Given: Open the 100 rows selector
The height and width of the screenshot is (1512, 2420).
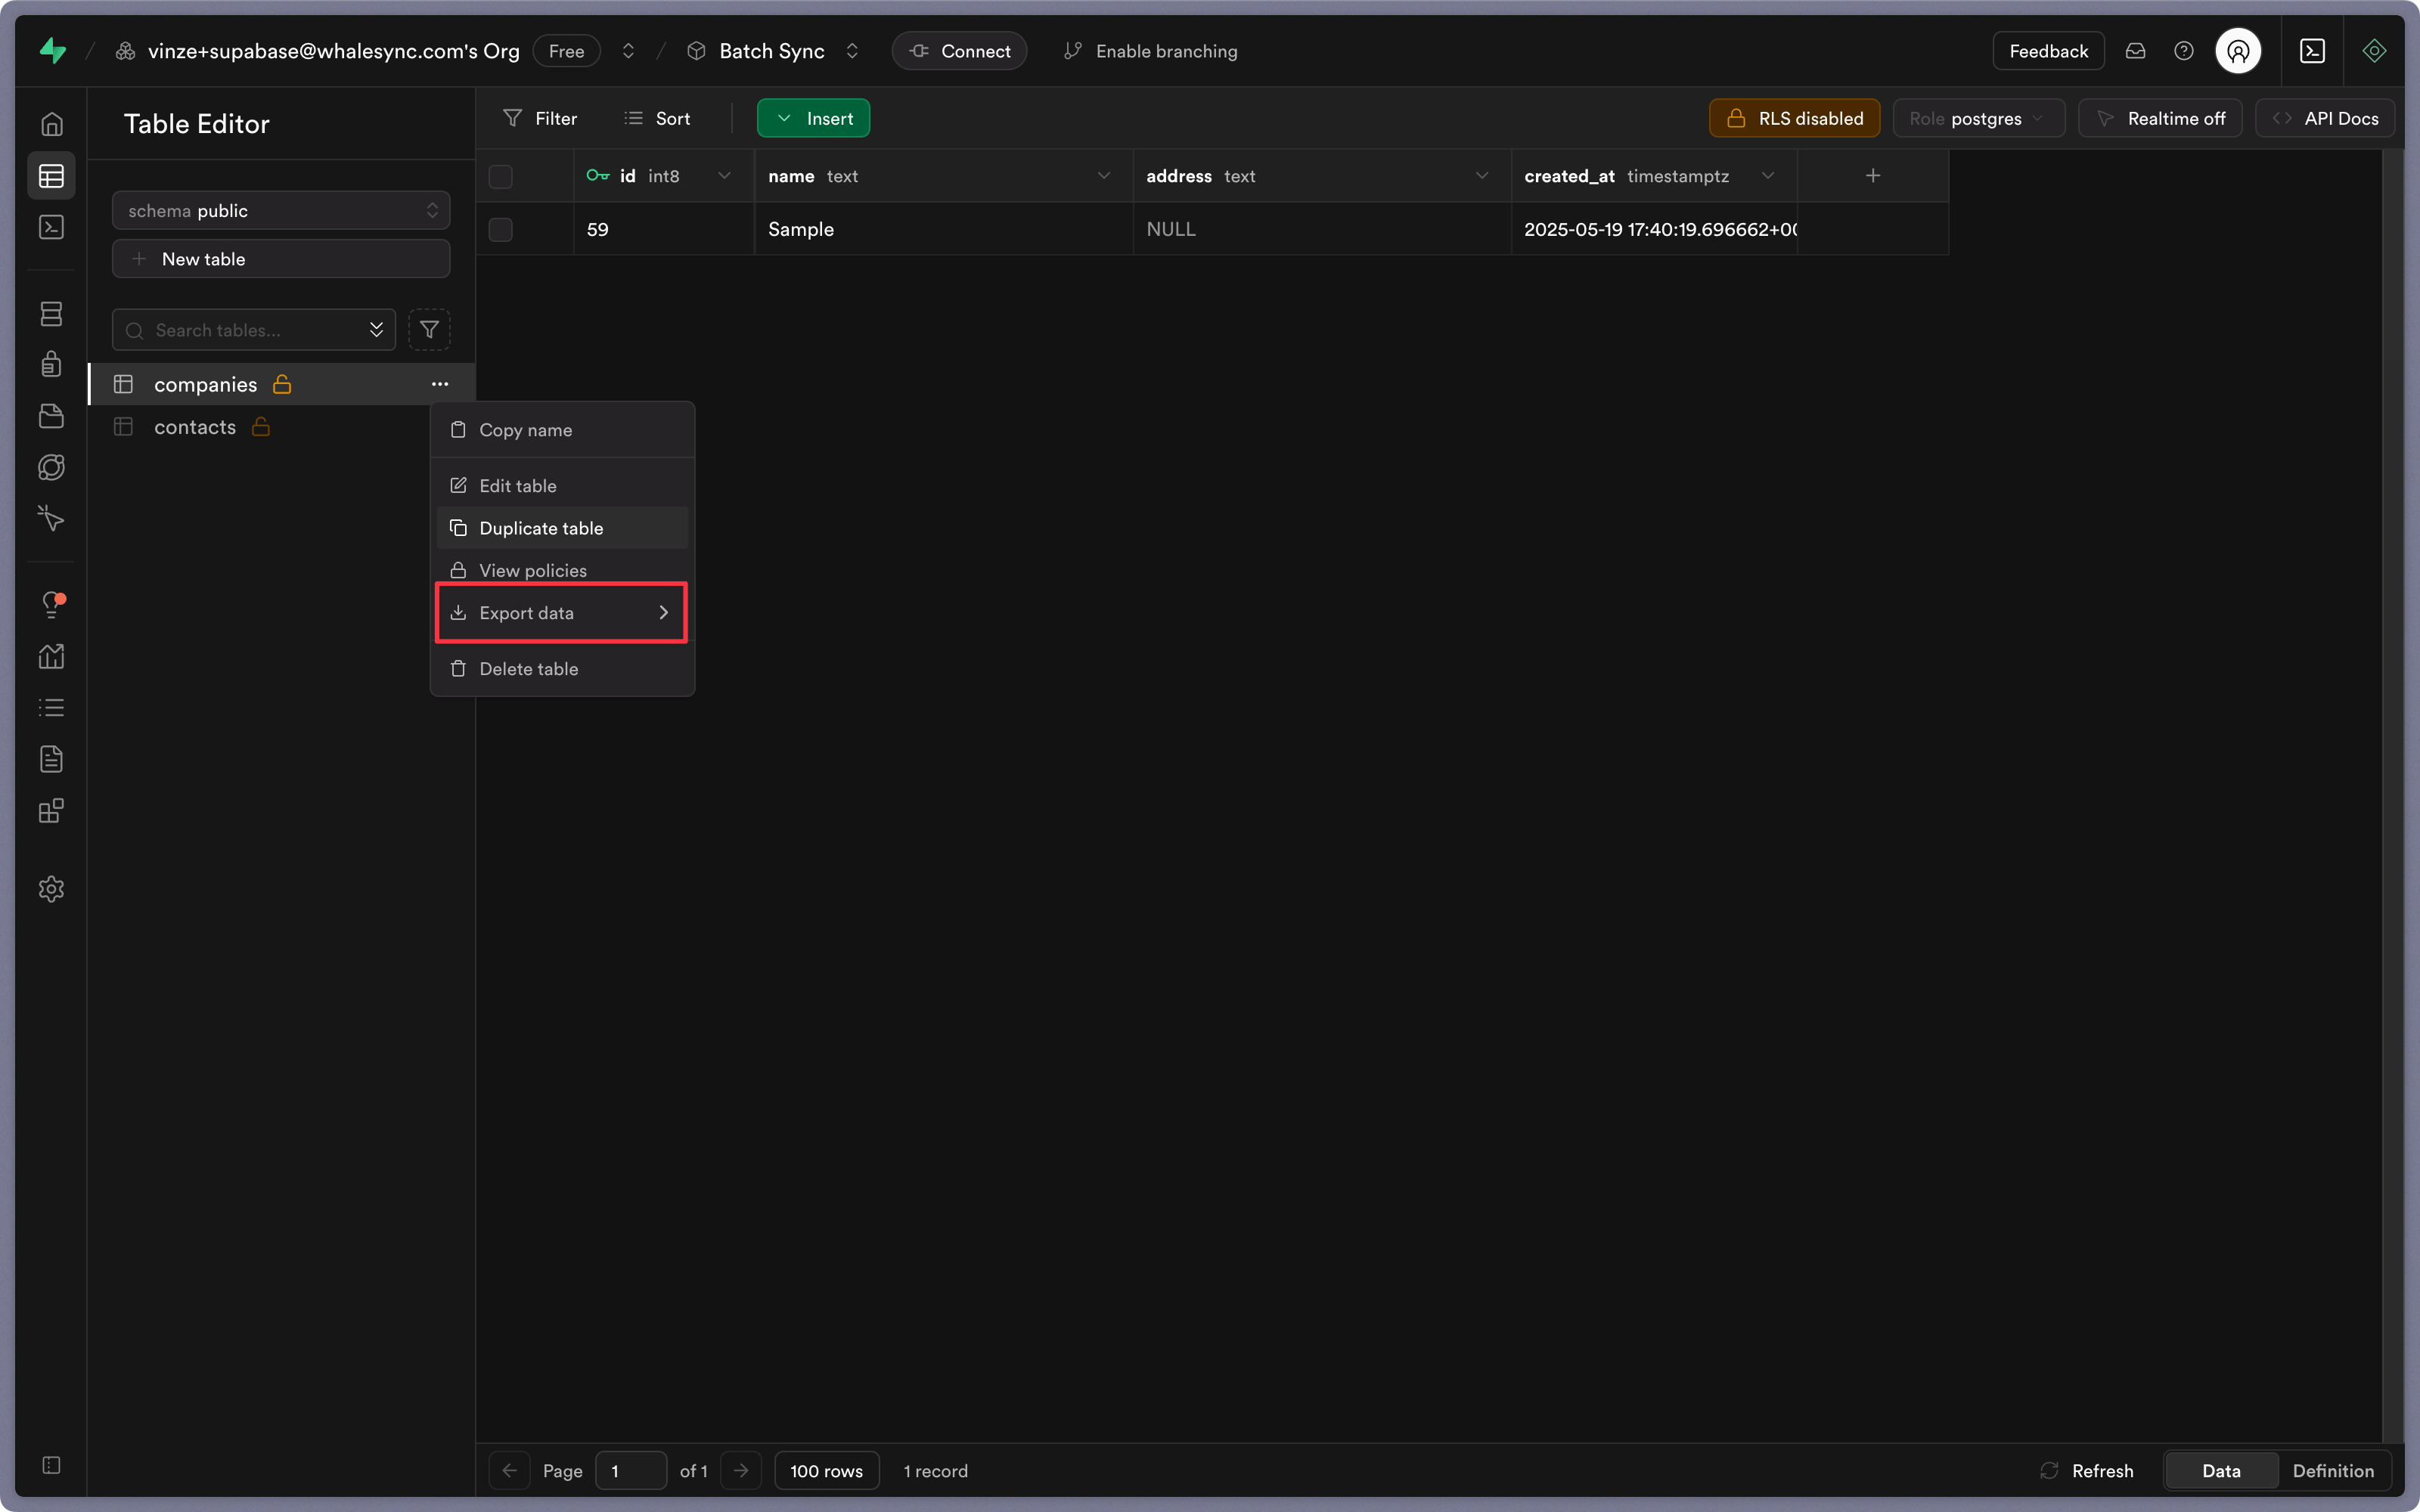Looking at the screenshot, I should pos(827,1471).
